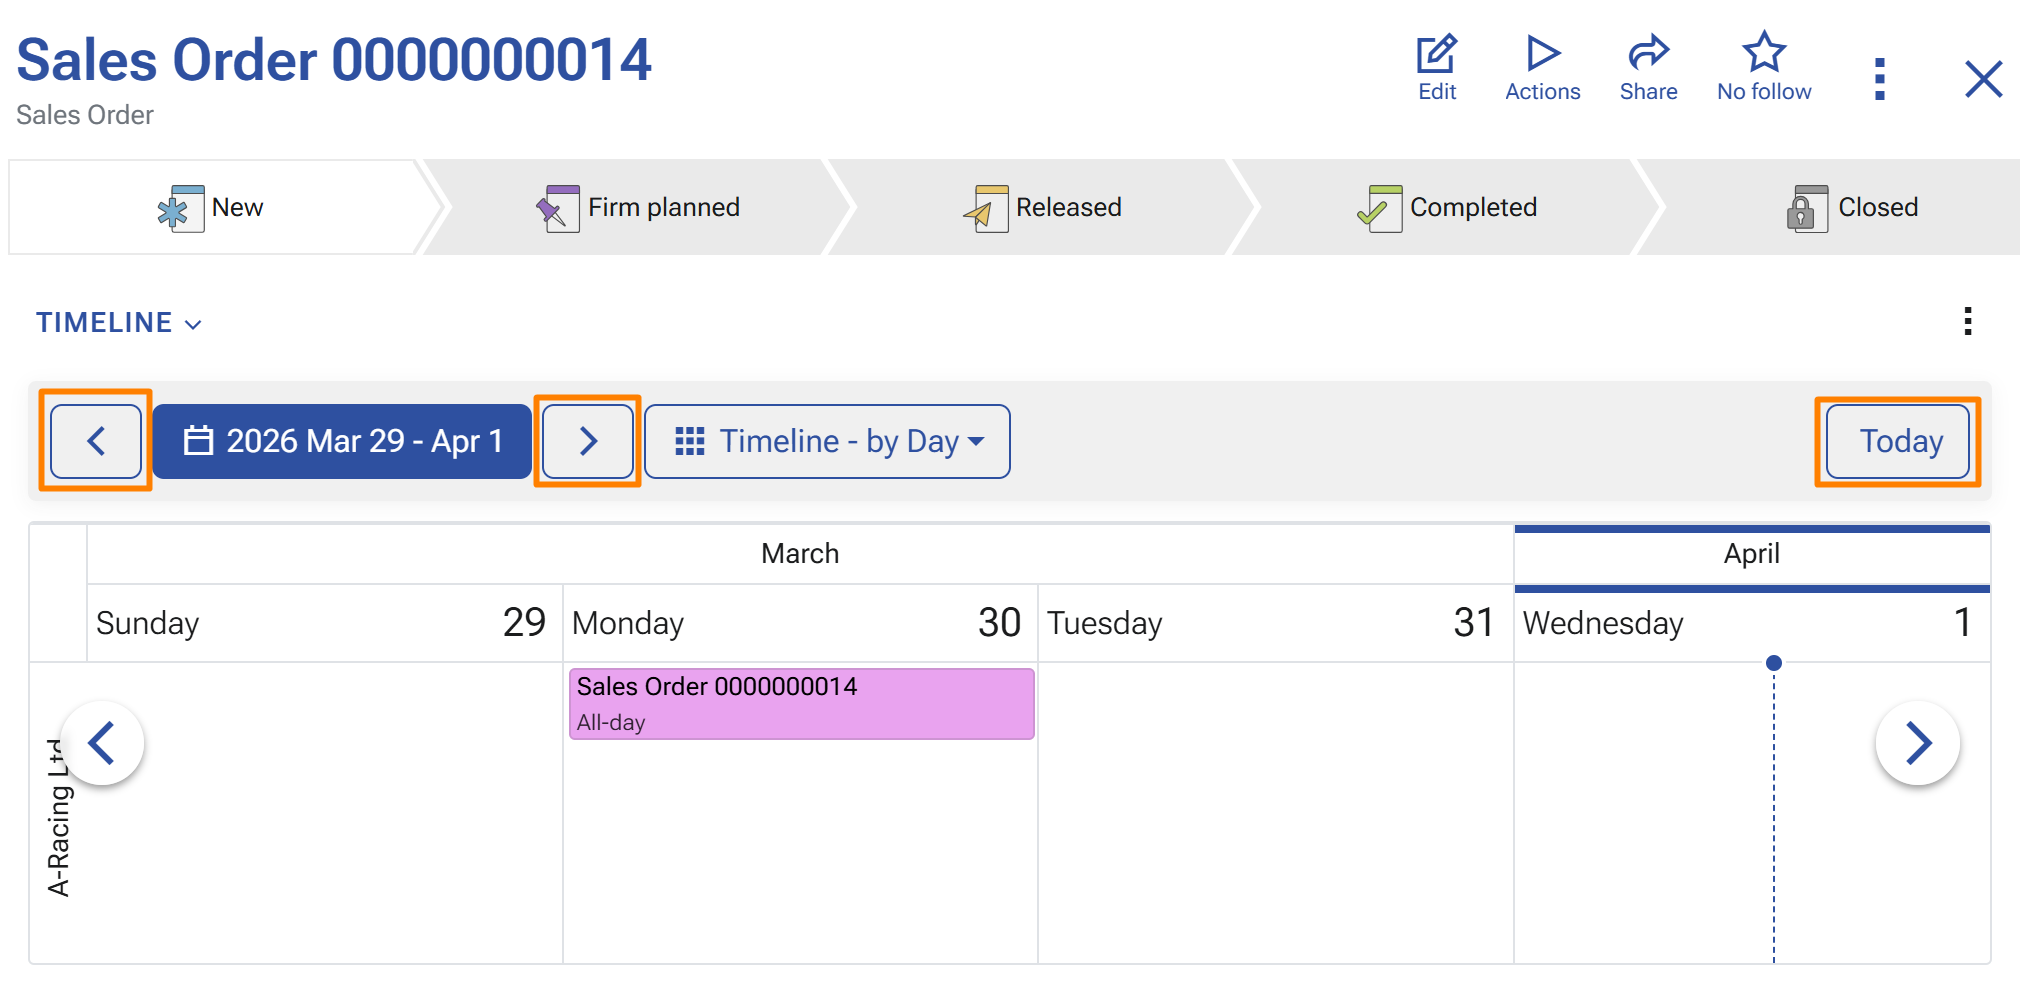Click the calendar icon in the date range button
This screenshot has height=983, width=2020.
(201, 441)
